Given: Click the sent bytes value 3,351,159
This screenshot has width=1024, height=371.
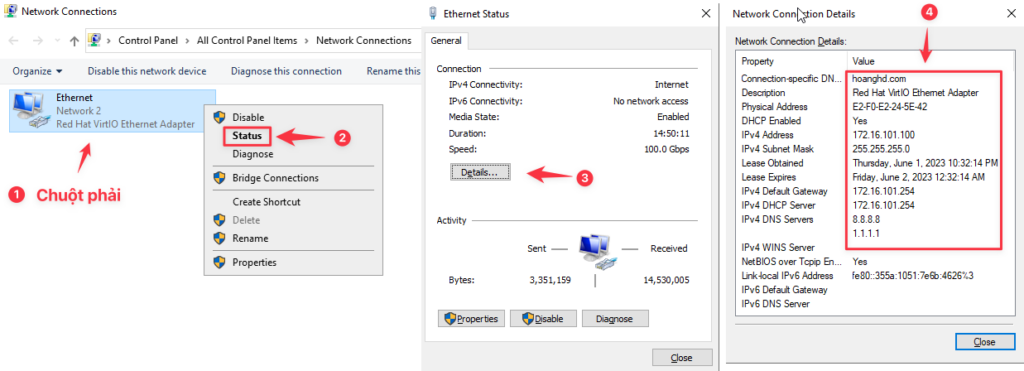Looking at the screenshot, I should tap(551, 280).
